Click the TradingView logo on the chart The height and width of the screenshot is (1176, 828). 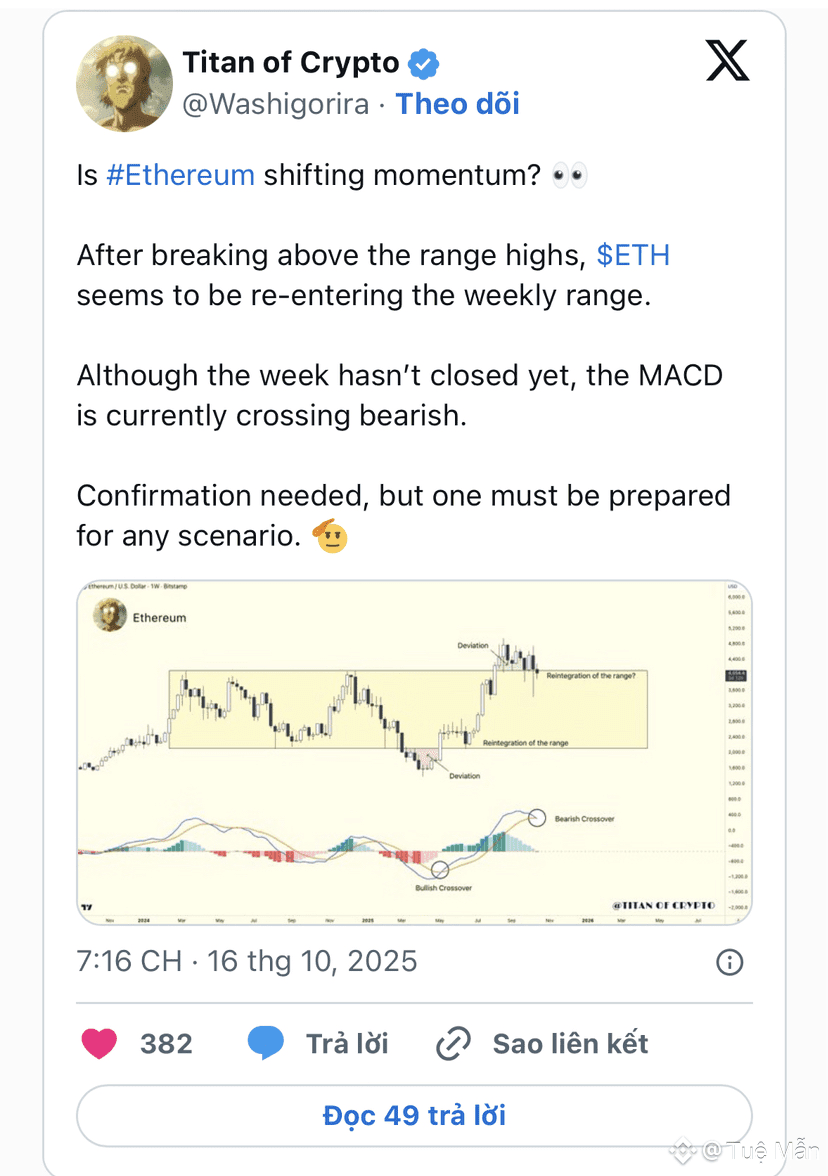[87, 906]
